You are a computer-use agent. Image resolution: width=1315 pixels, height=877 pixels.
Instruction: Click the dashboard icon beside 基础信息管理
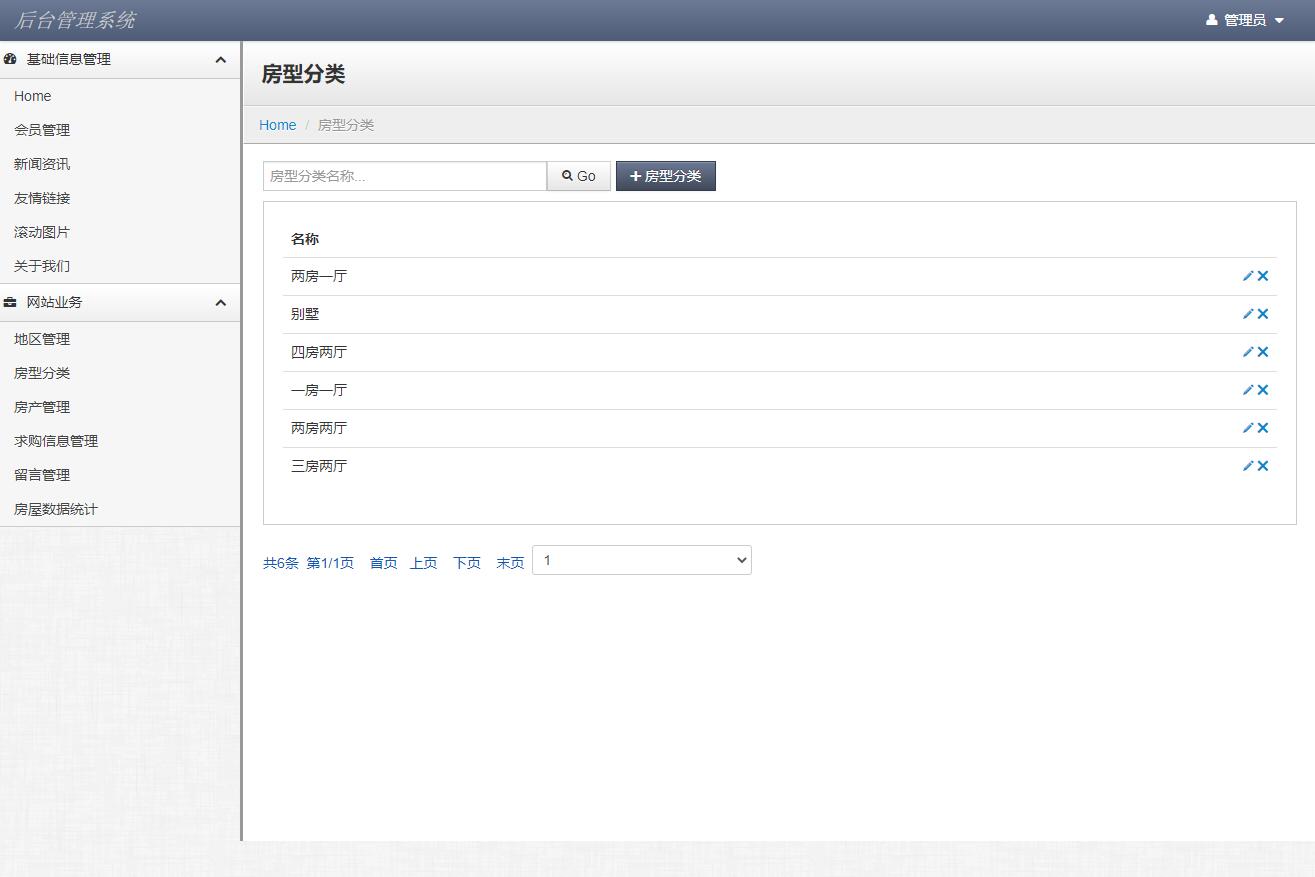11,59
